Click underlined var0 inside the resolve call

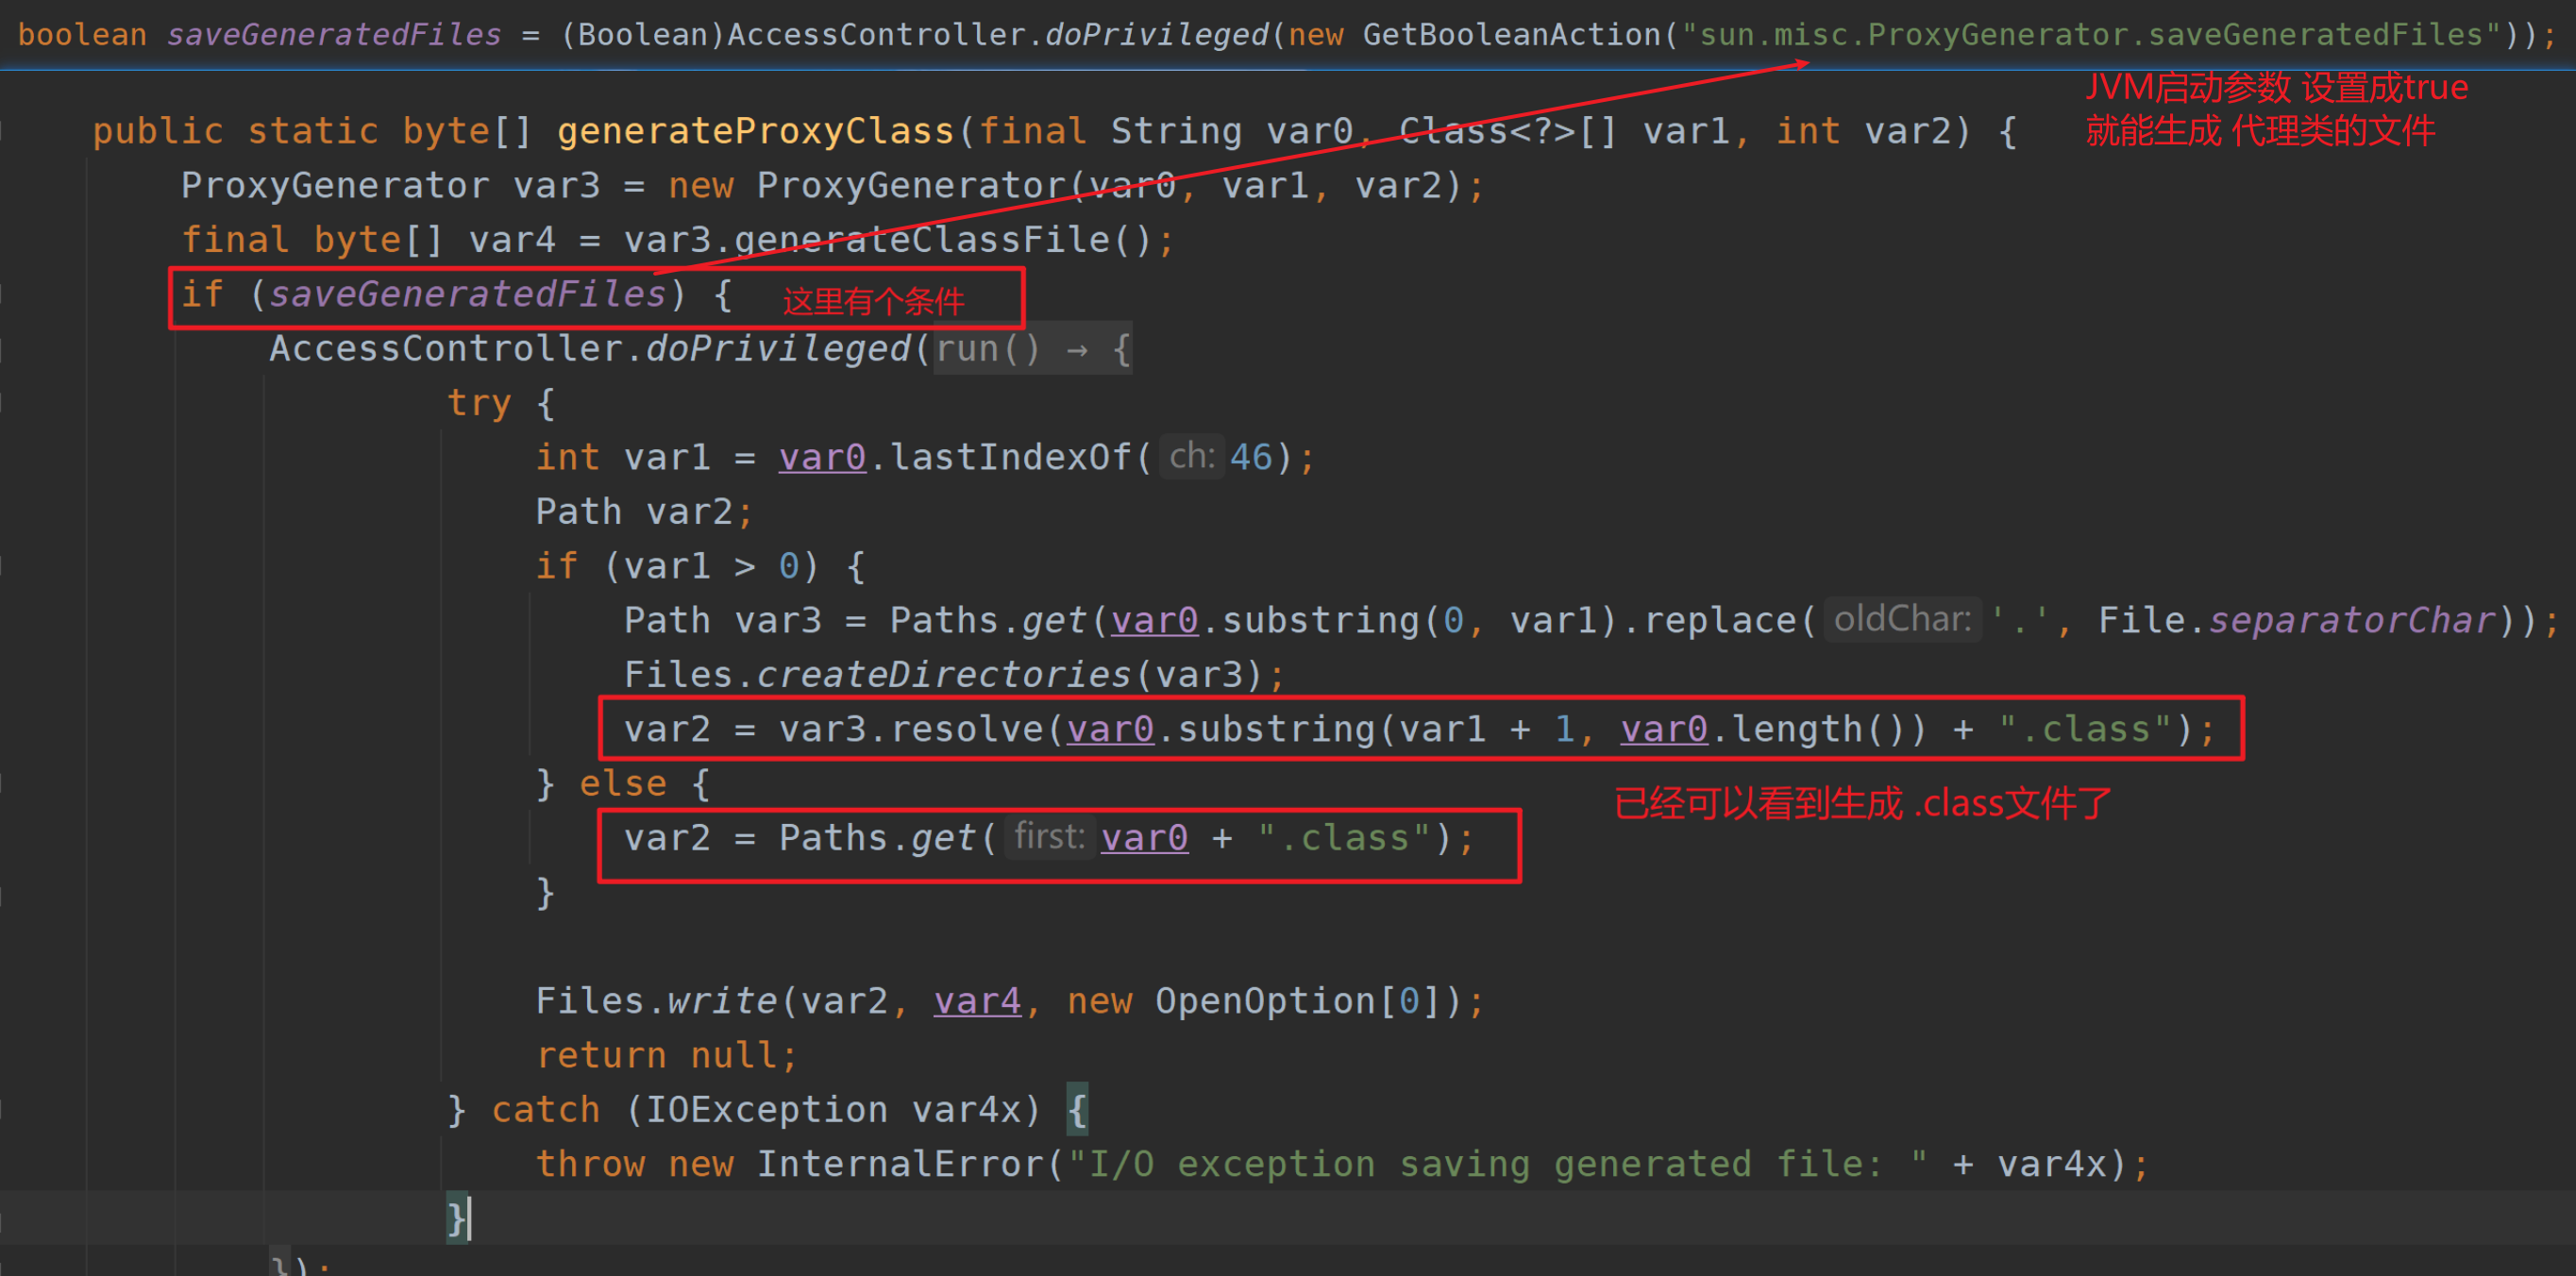coord(1109,729)
